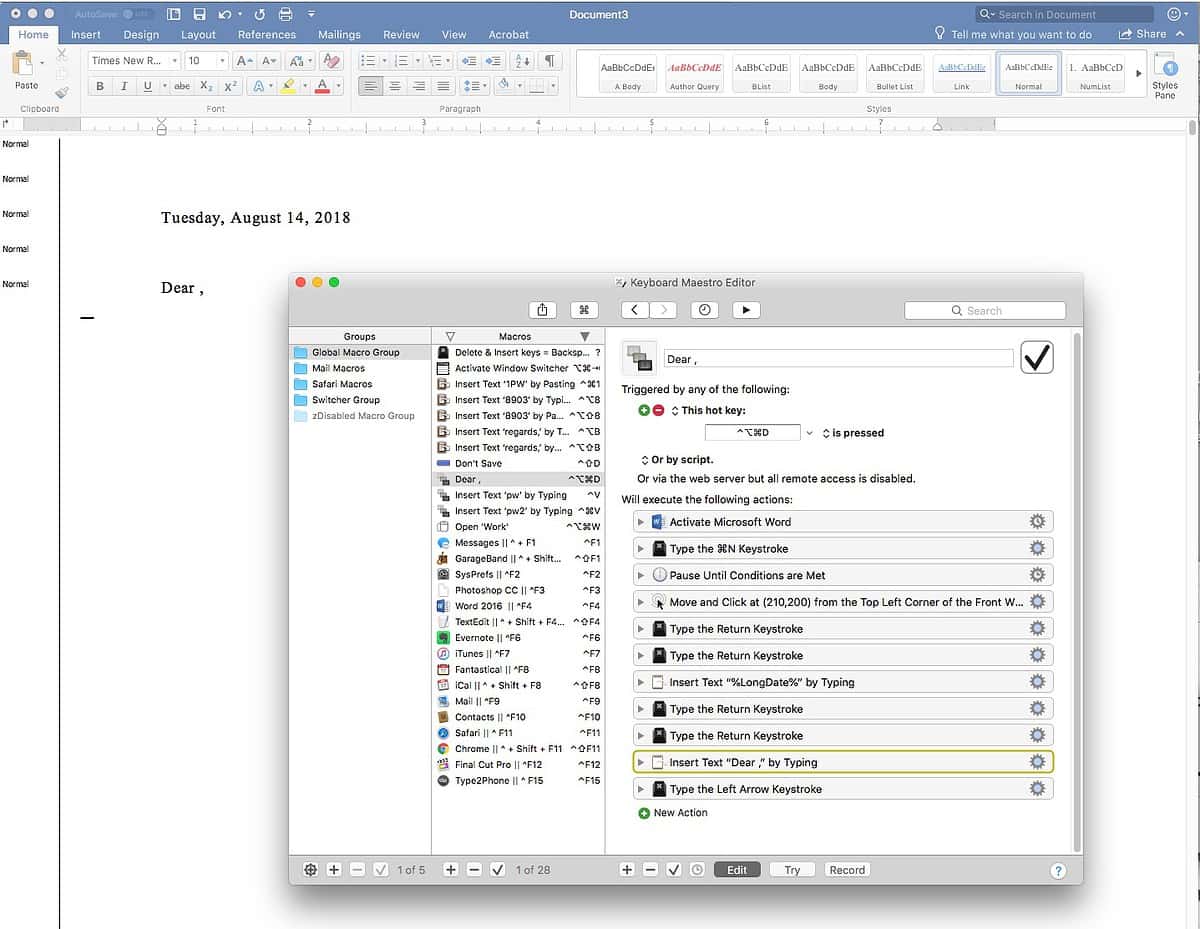Click the yellow text highlight color button
This screenshot has width=1200, height=929.
(288, 87)
